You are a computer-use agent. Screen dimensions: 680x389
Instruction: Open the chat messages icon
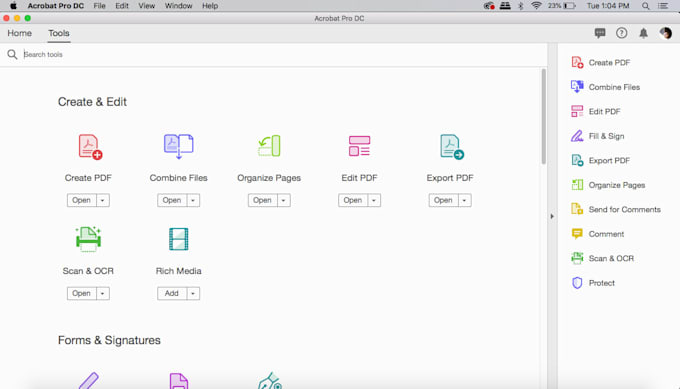(600, 33)
